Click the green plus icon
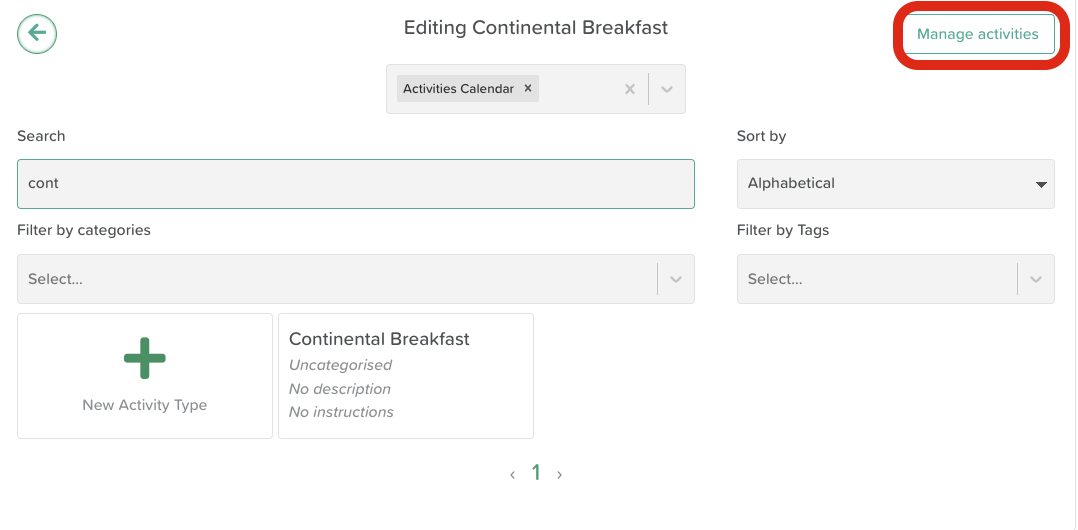Viewport: 1078px width, 530px height. [x=145, y=358]
